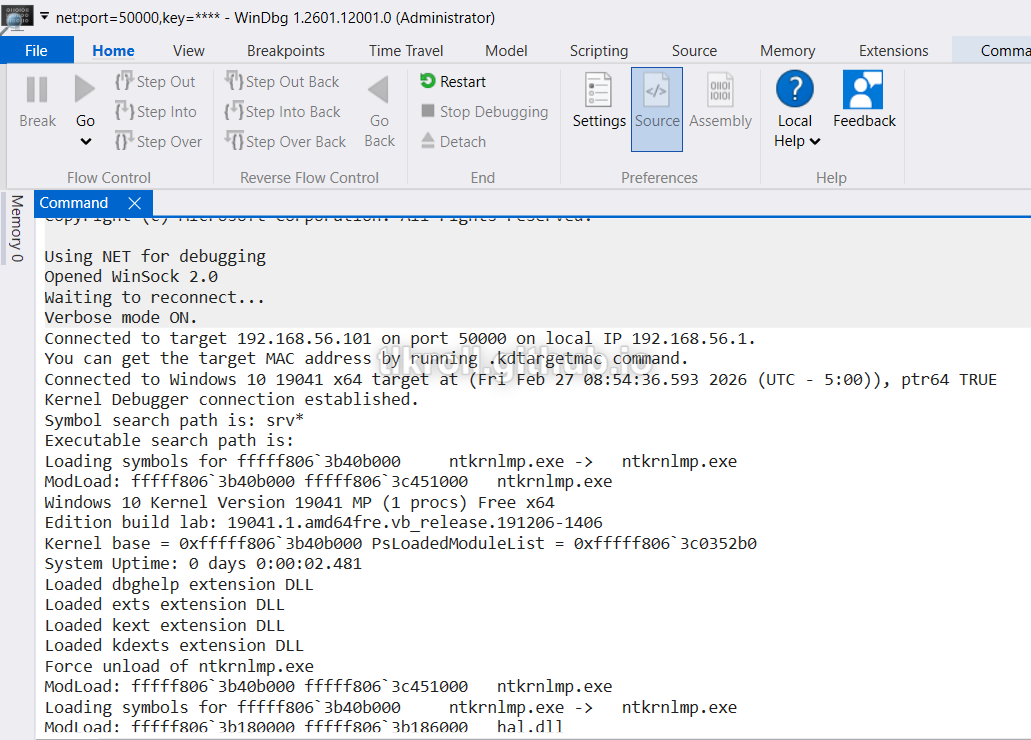The height and width of the screenshot is (740, 1031).
Task: Switch to the Breakpoints ribbon tab
Action: [286, 51]
